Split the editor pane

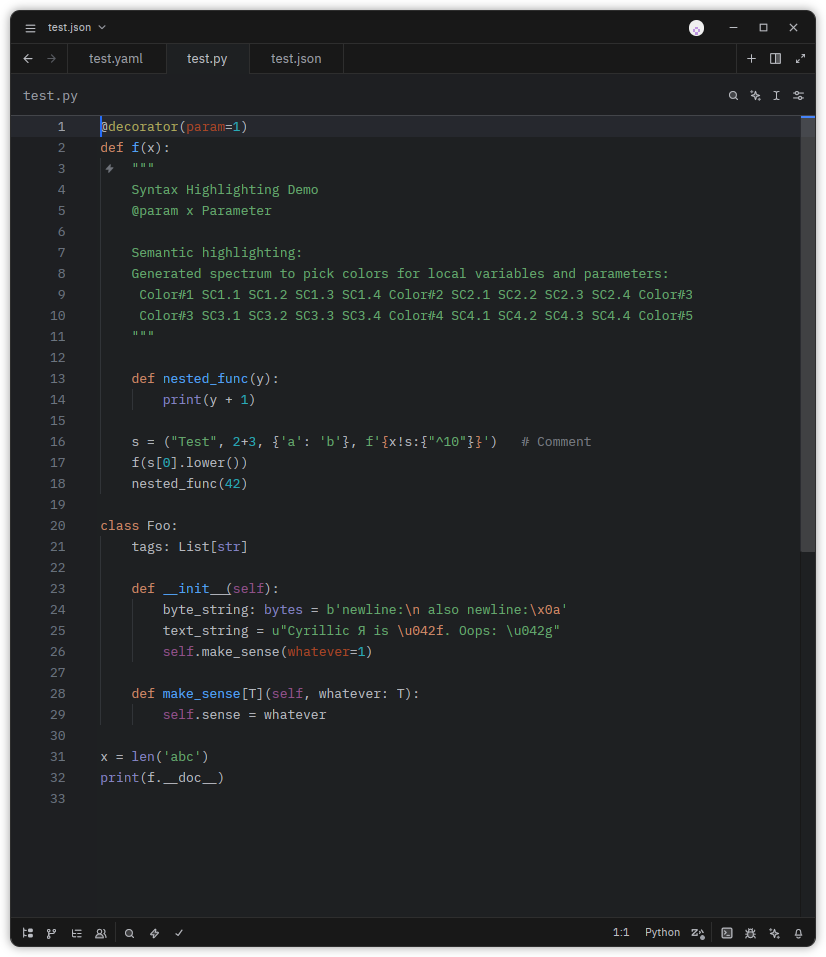pos(775,59)
